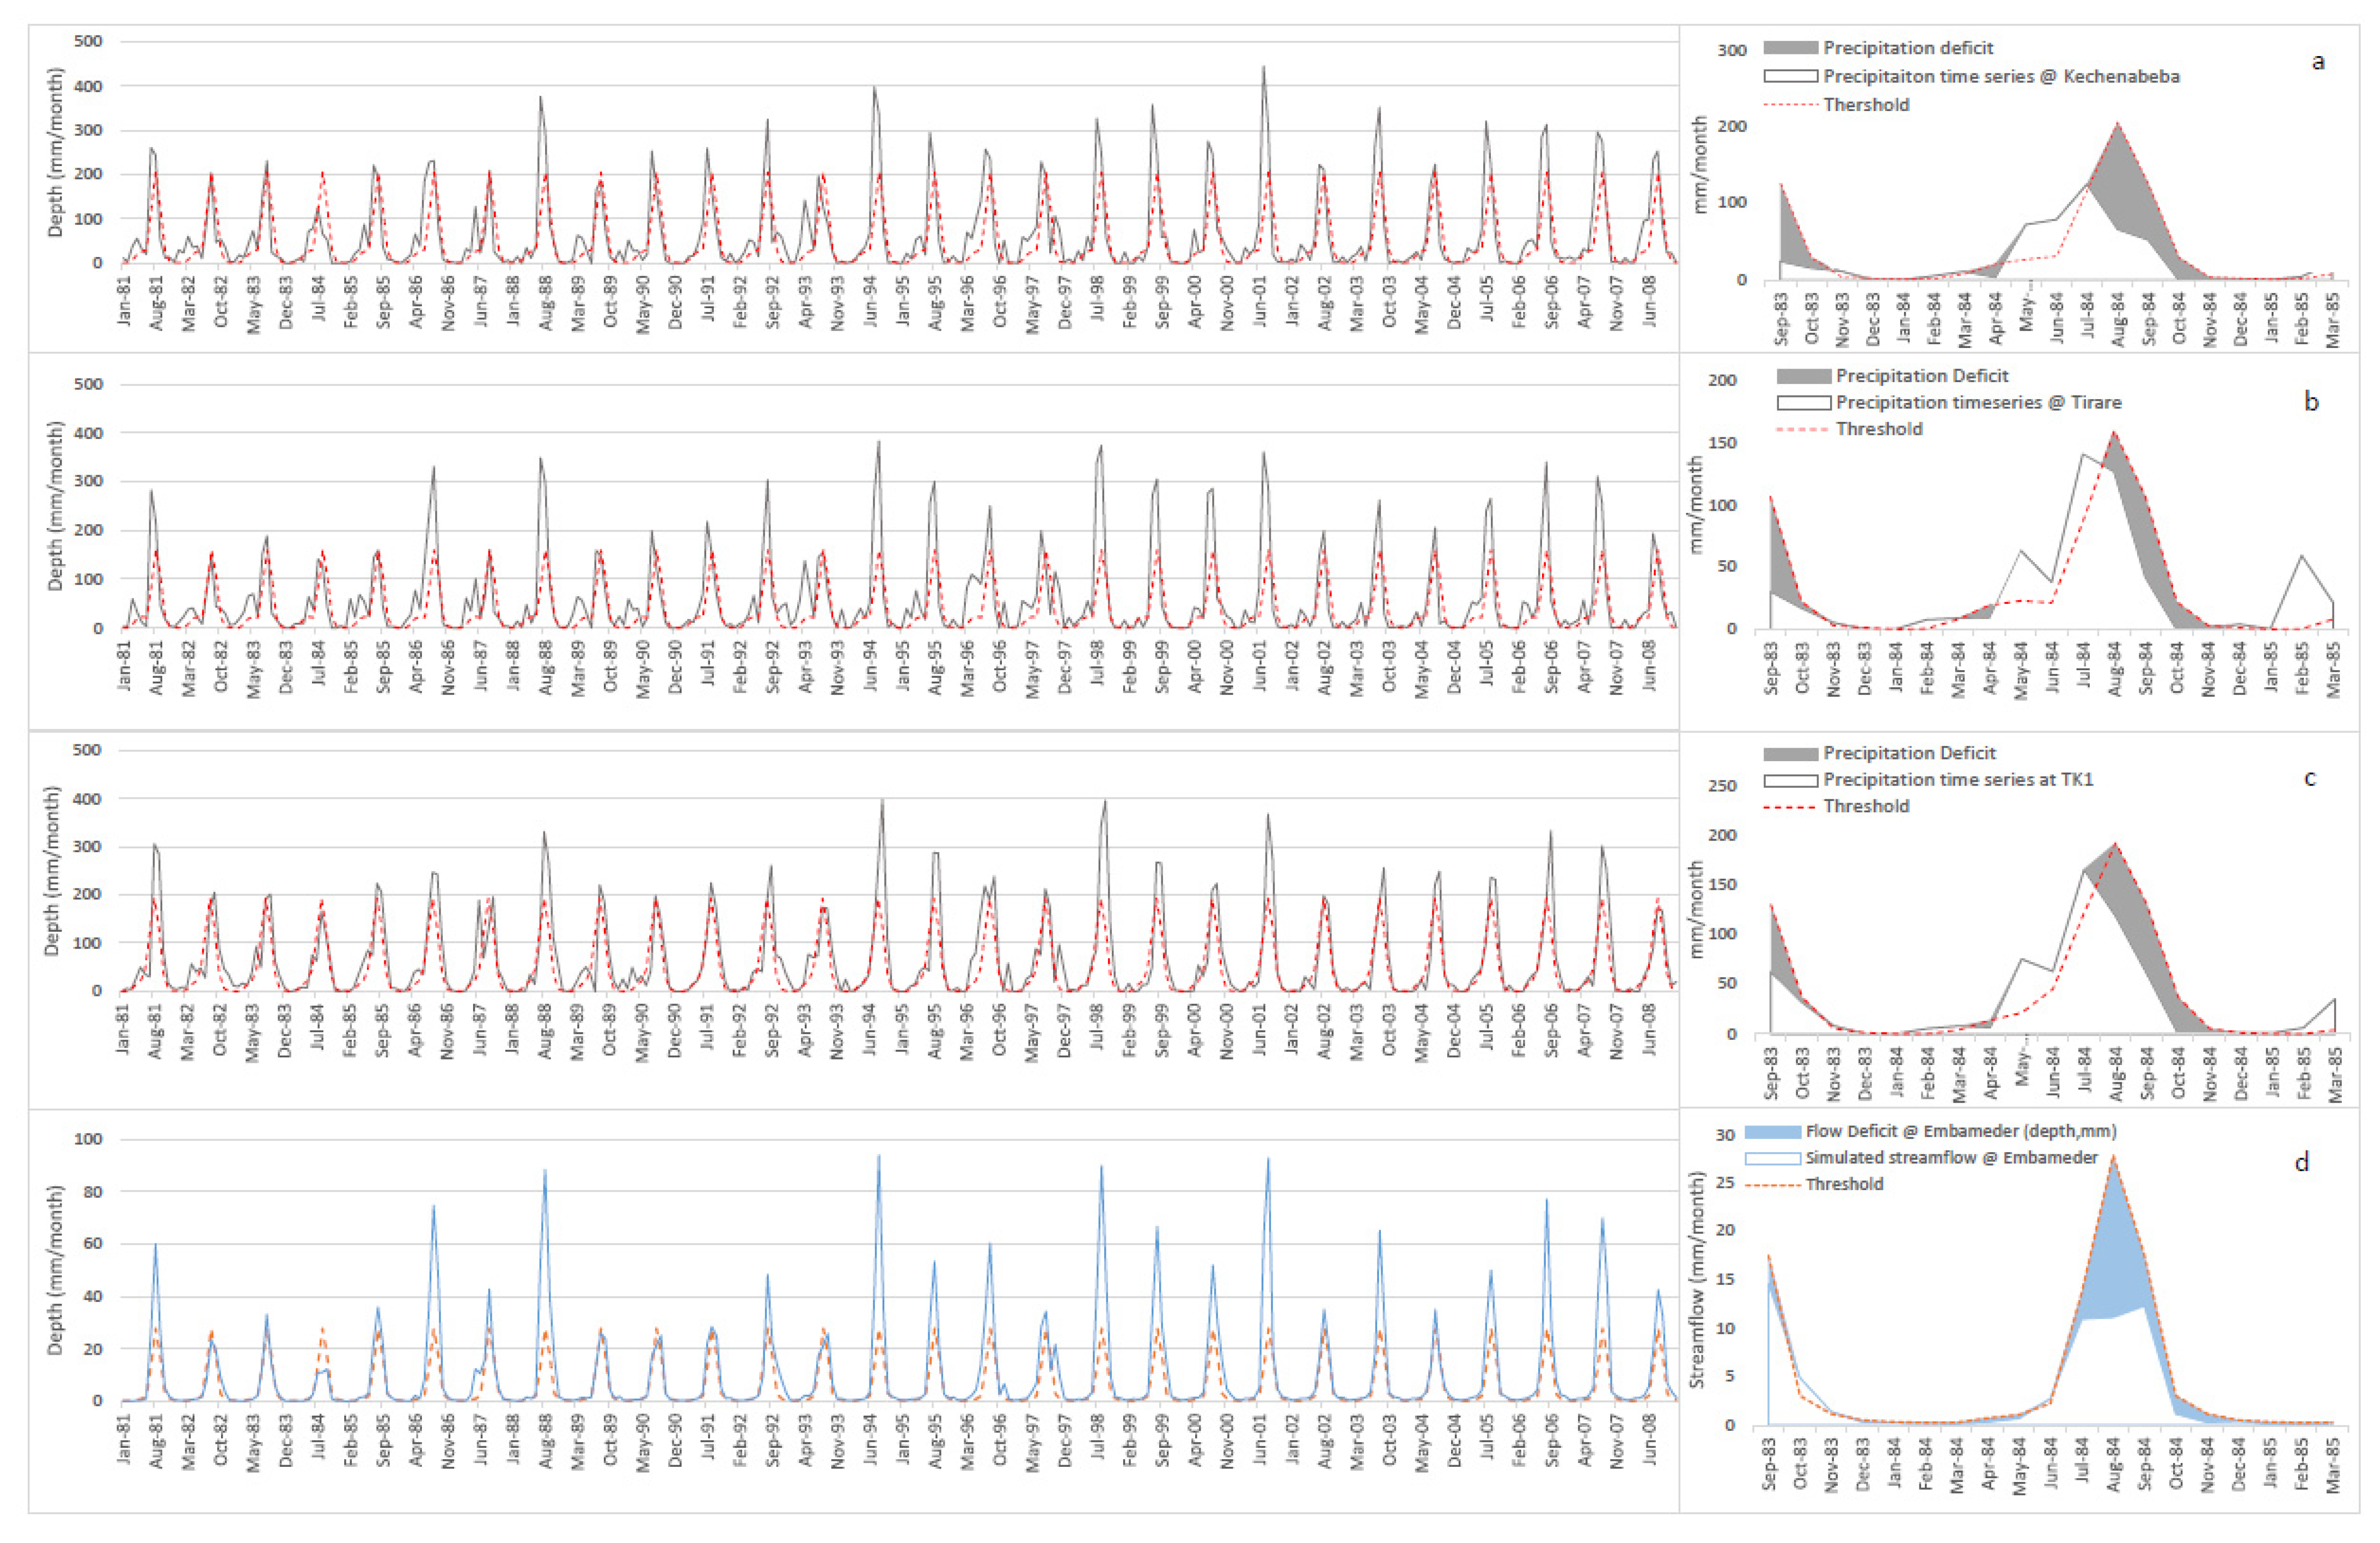Image resolution: width=2380 pixels, height=1543 pixels.
Task: Select the Simulated streamflow @ Embameder legend label
Action: [x=1951, y=1157]
